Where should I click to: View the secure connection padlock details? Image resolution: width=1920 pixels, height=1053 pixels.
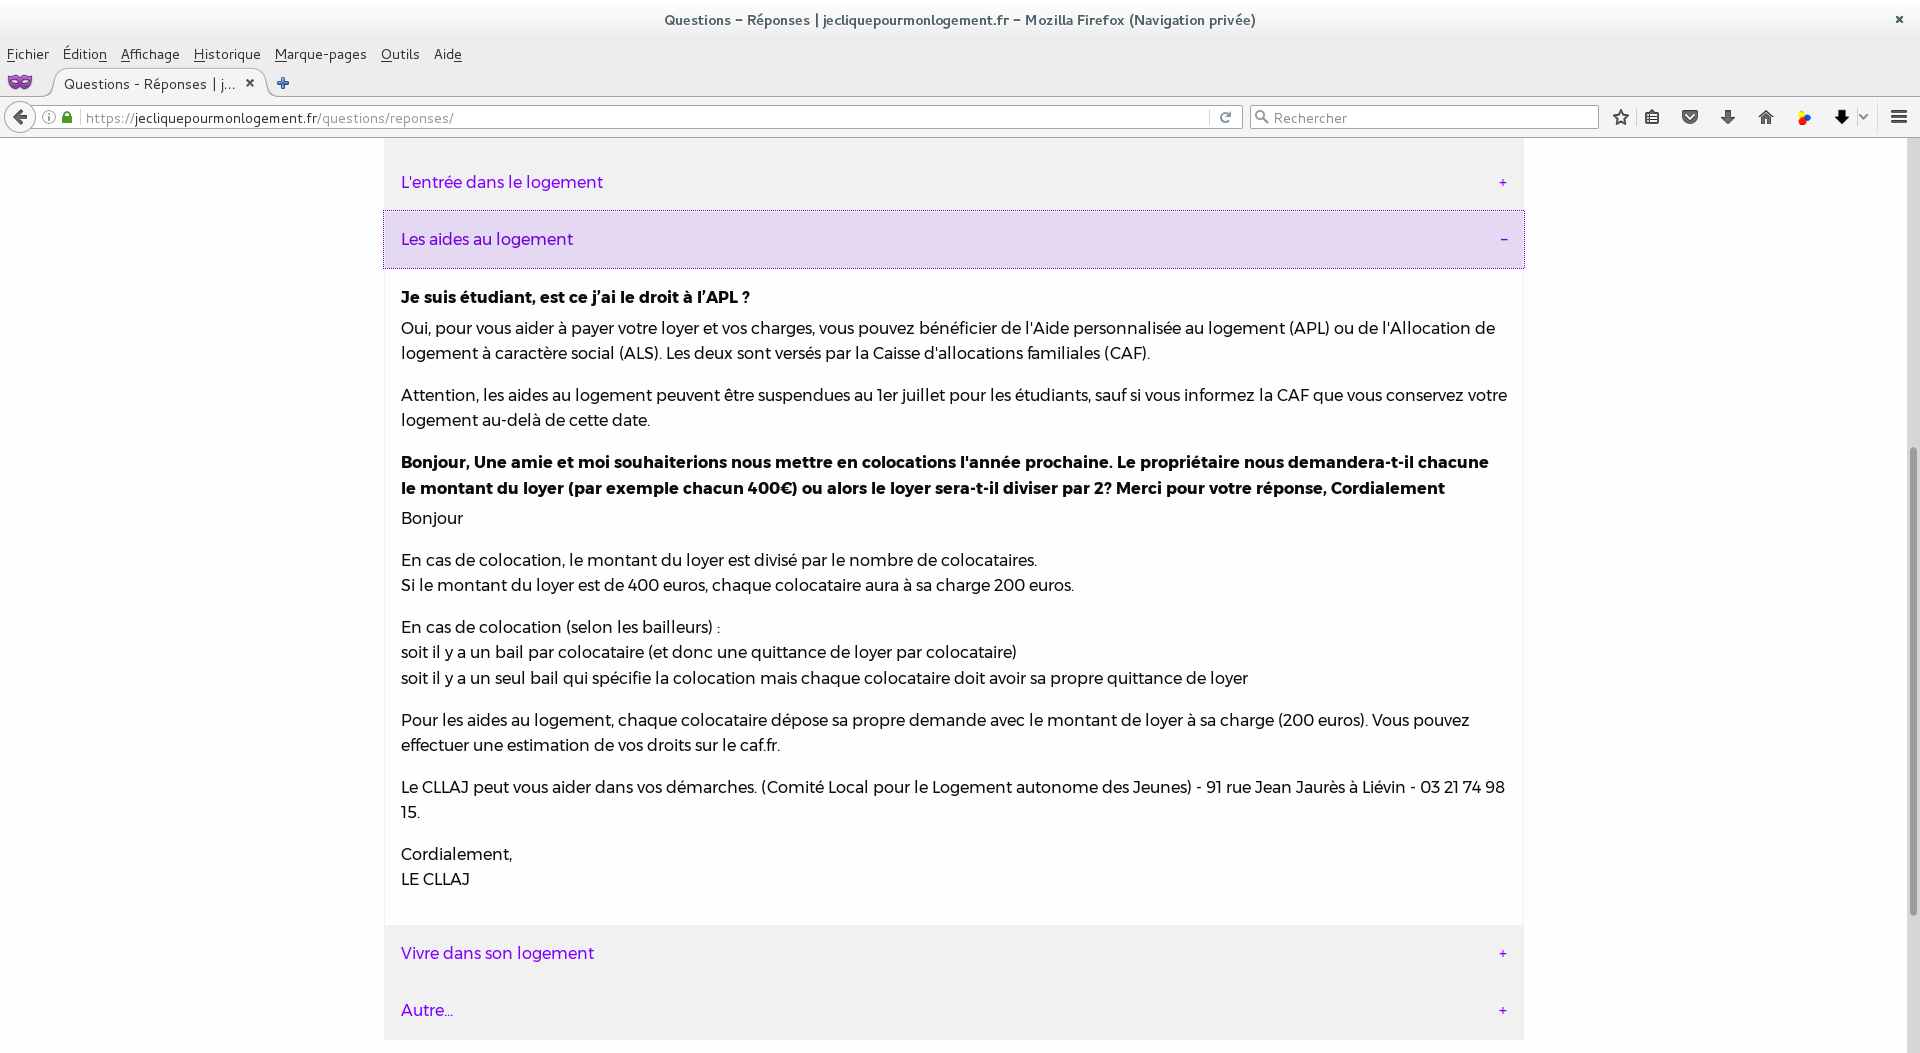(67, 117)
